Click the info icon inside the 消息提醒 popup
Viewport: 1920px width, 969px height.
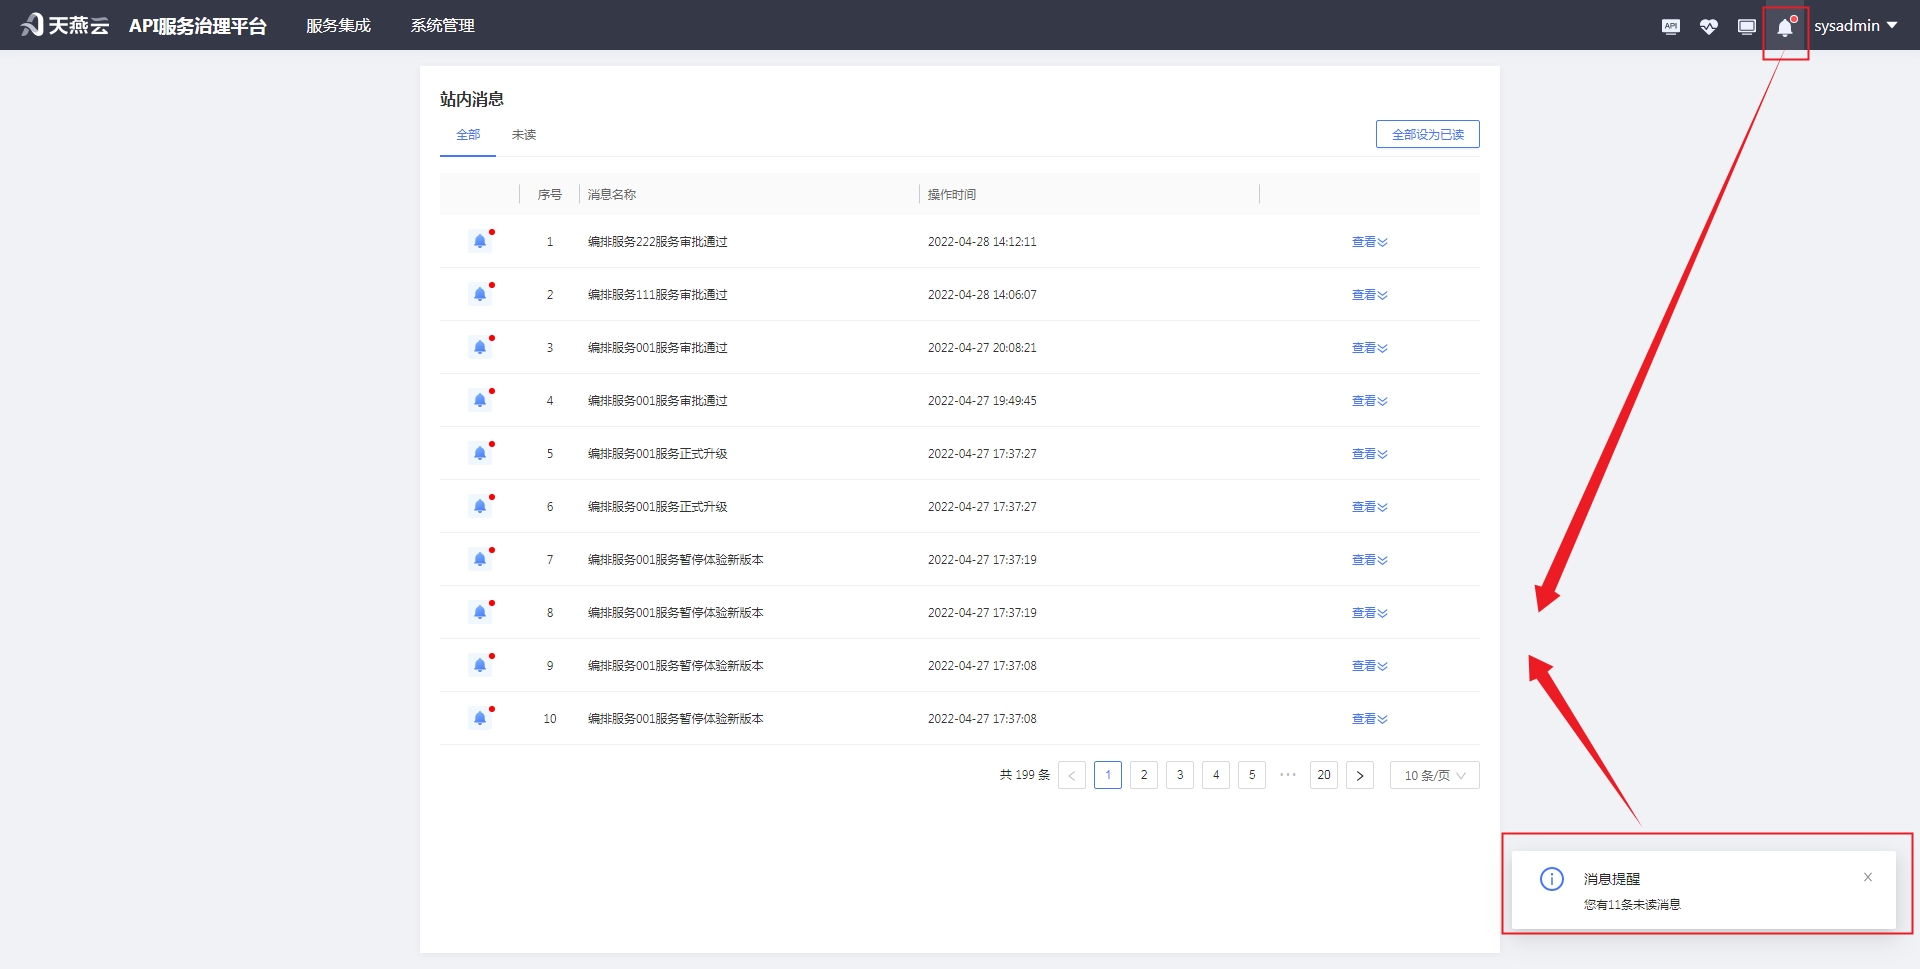click(1551, 878)
